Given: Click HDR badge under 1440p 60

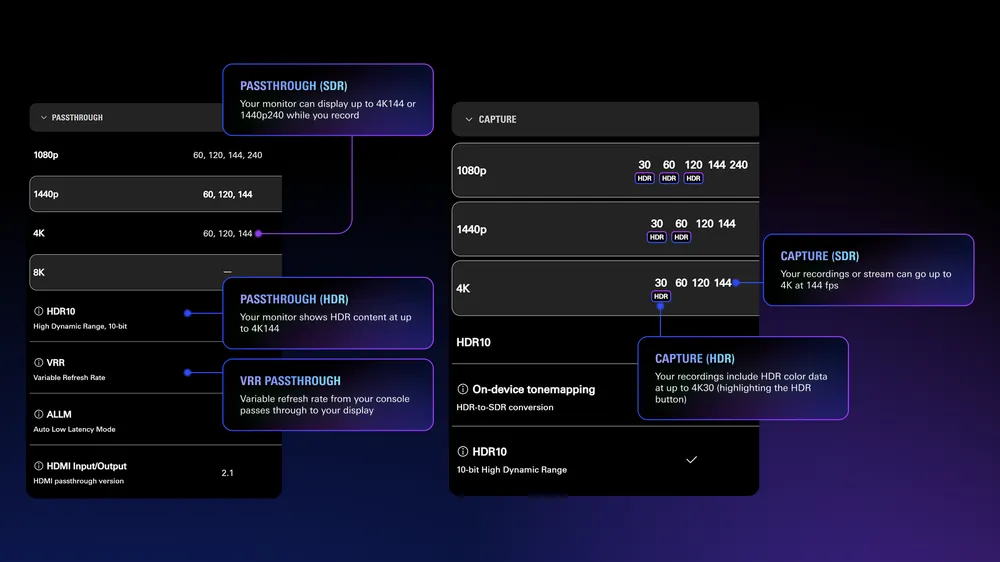Looking at the screenshot, I should pos(681,237).
